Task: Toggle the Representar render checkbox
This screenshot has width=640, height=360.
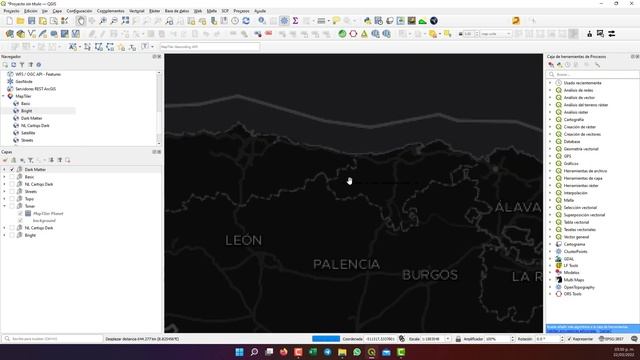Action: tap(569, 339)
